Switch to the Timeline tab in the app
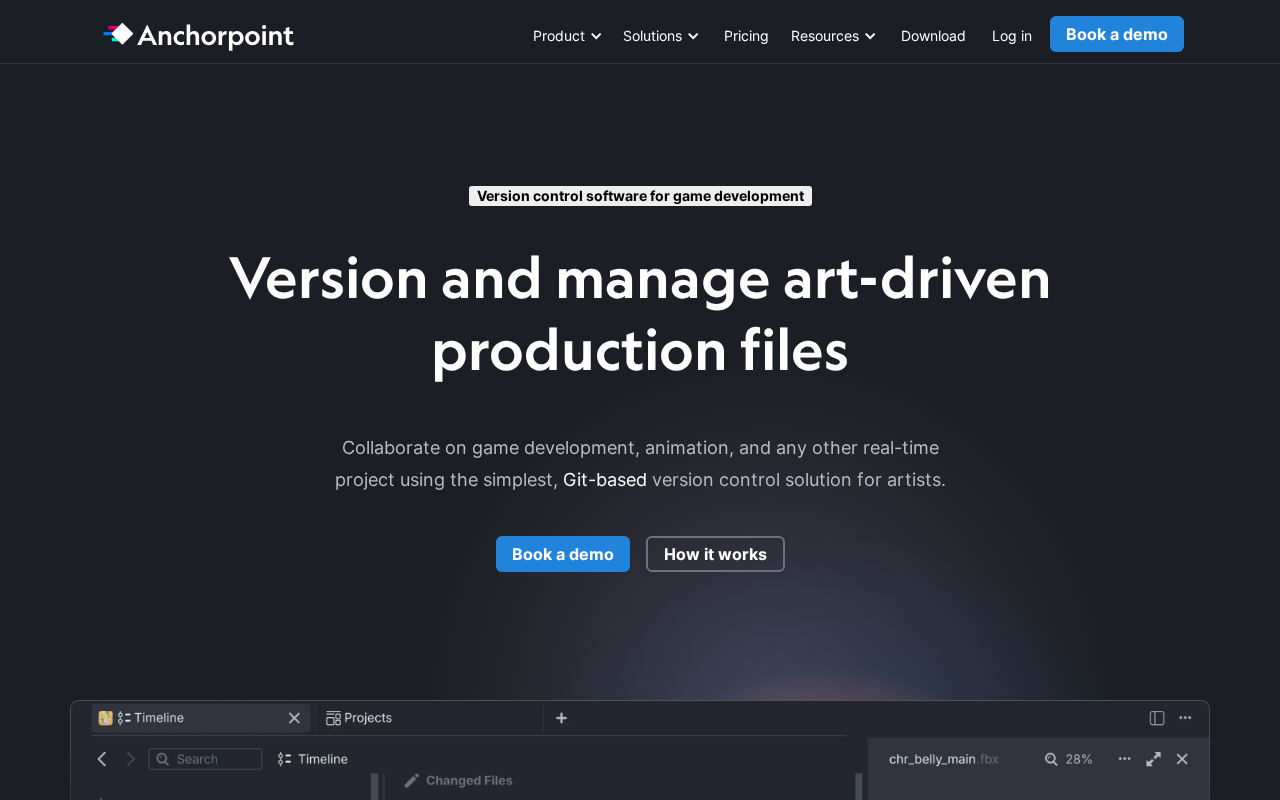 click(x=201, y=718)
